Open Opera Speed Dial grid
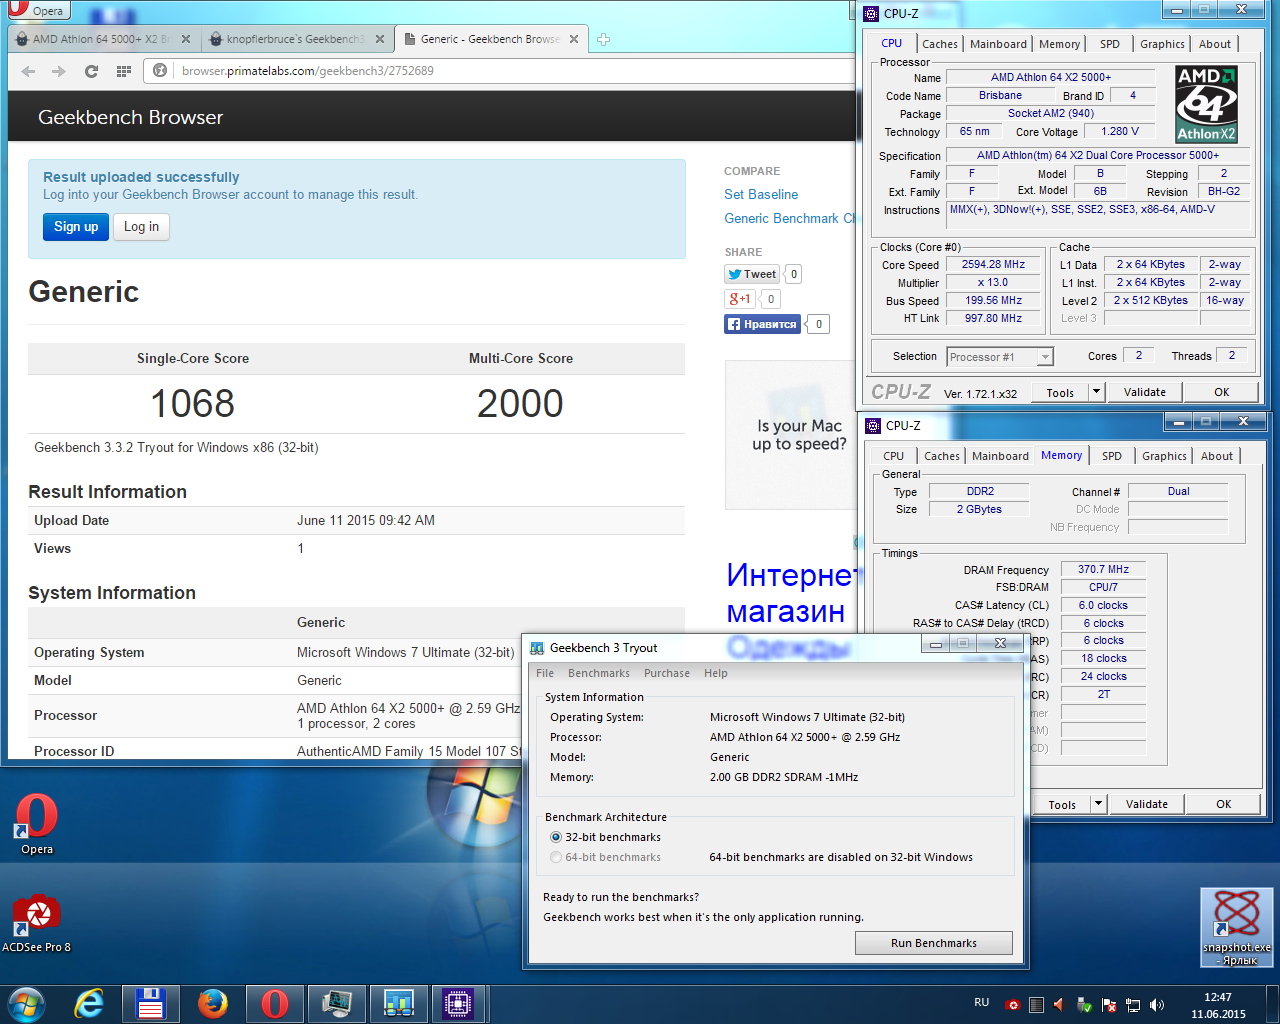The image size is (1280, 1024). (124, 71)
